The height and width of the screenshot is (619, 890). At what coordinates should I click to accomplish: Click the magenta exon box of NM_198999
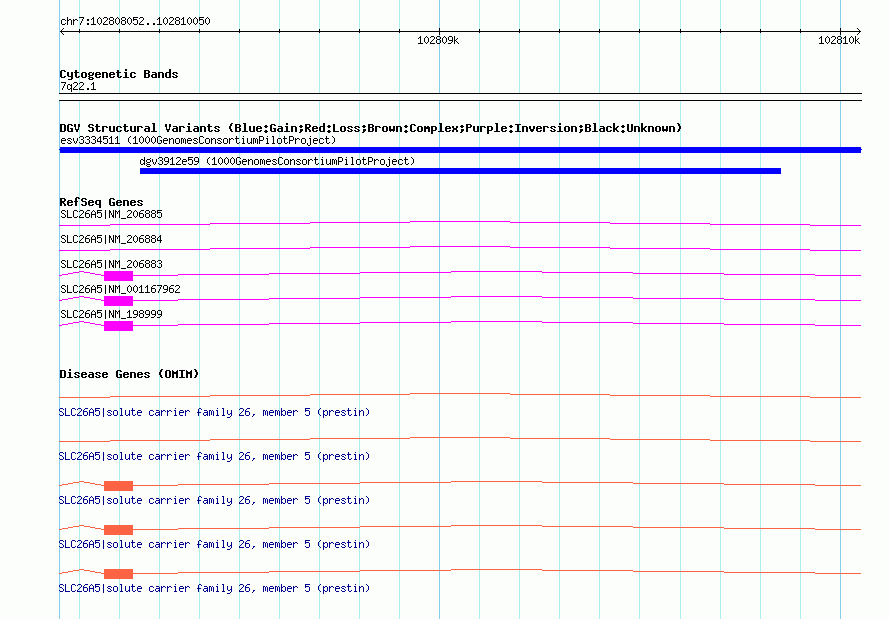point(119,326)
